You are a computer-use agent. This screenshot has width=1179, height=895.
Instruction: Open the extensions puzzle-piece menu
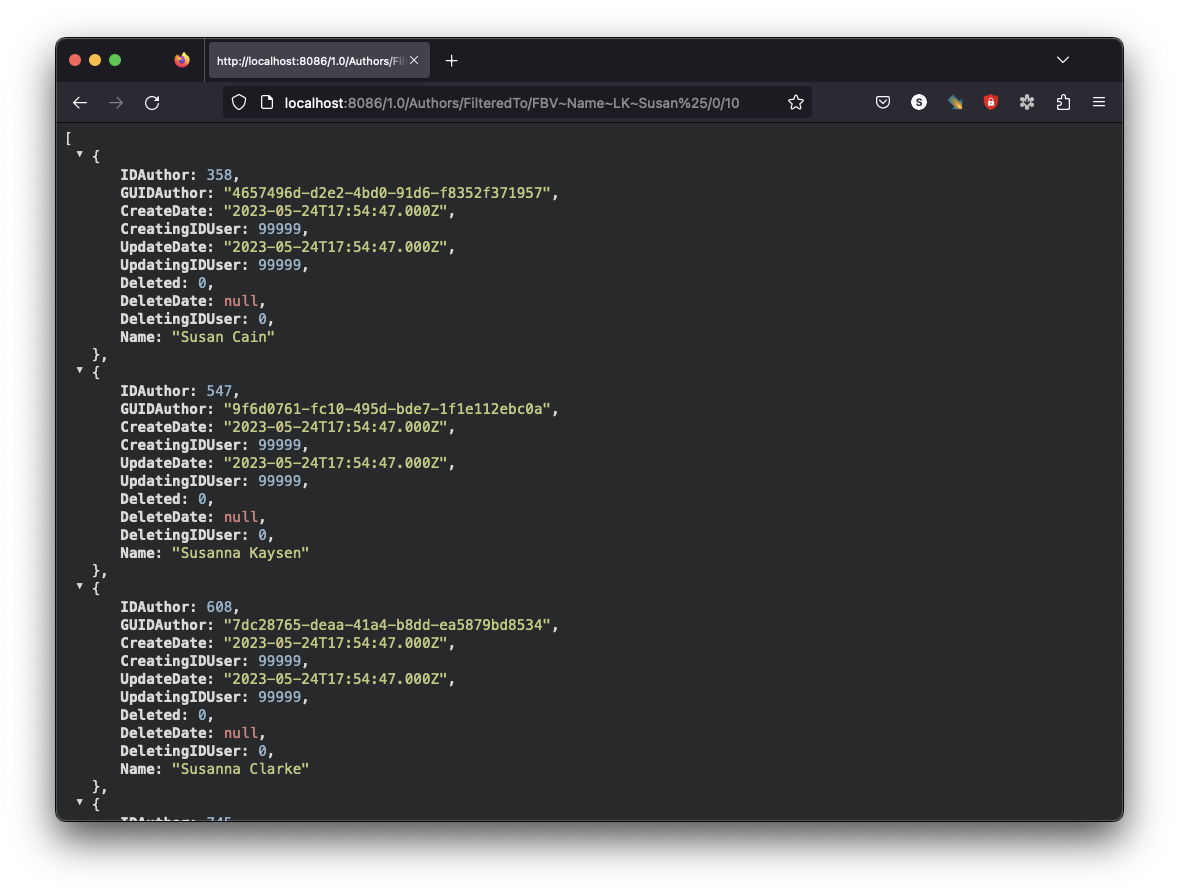(1063, 102)
